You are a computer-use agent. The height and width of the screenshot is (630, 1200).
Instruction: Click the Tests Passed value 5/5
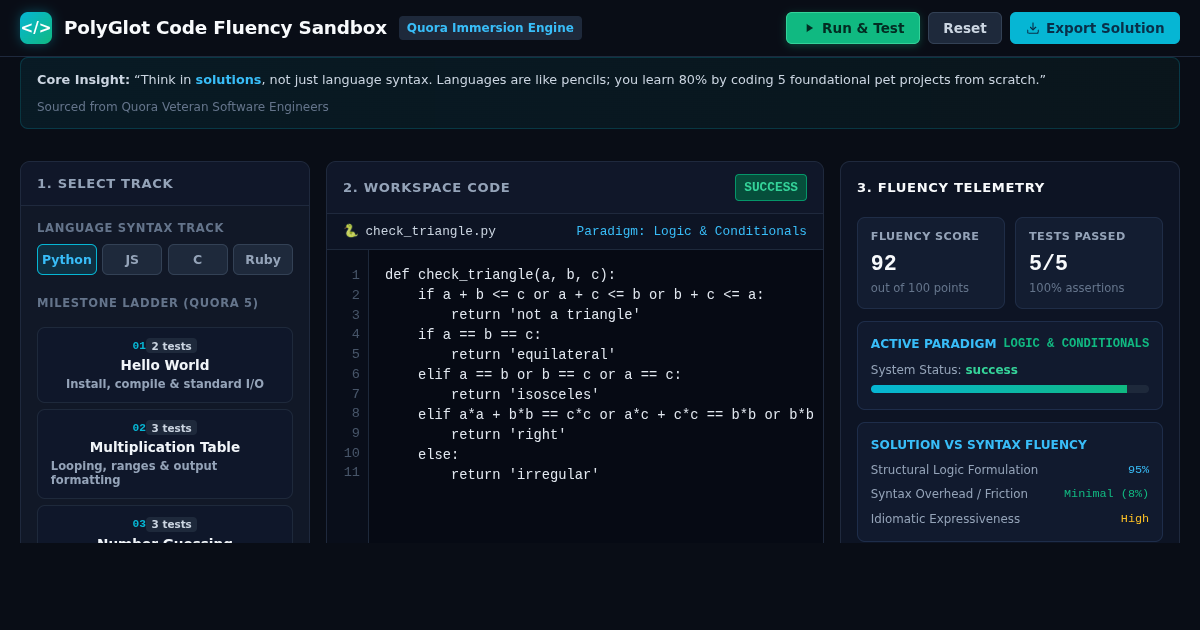pyautogui.click(x=1048, y=263)
